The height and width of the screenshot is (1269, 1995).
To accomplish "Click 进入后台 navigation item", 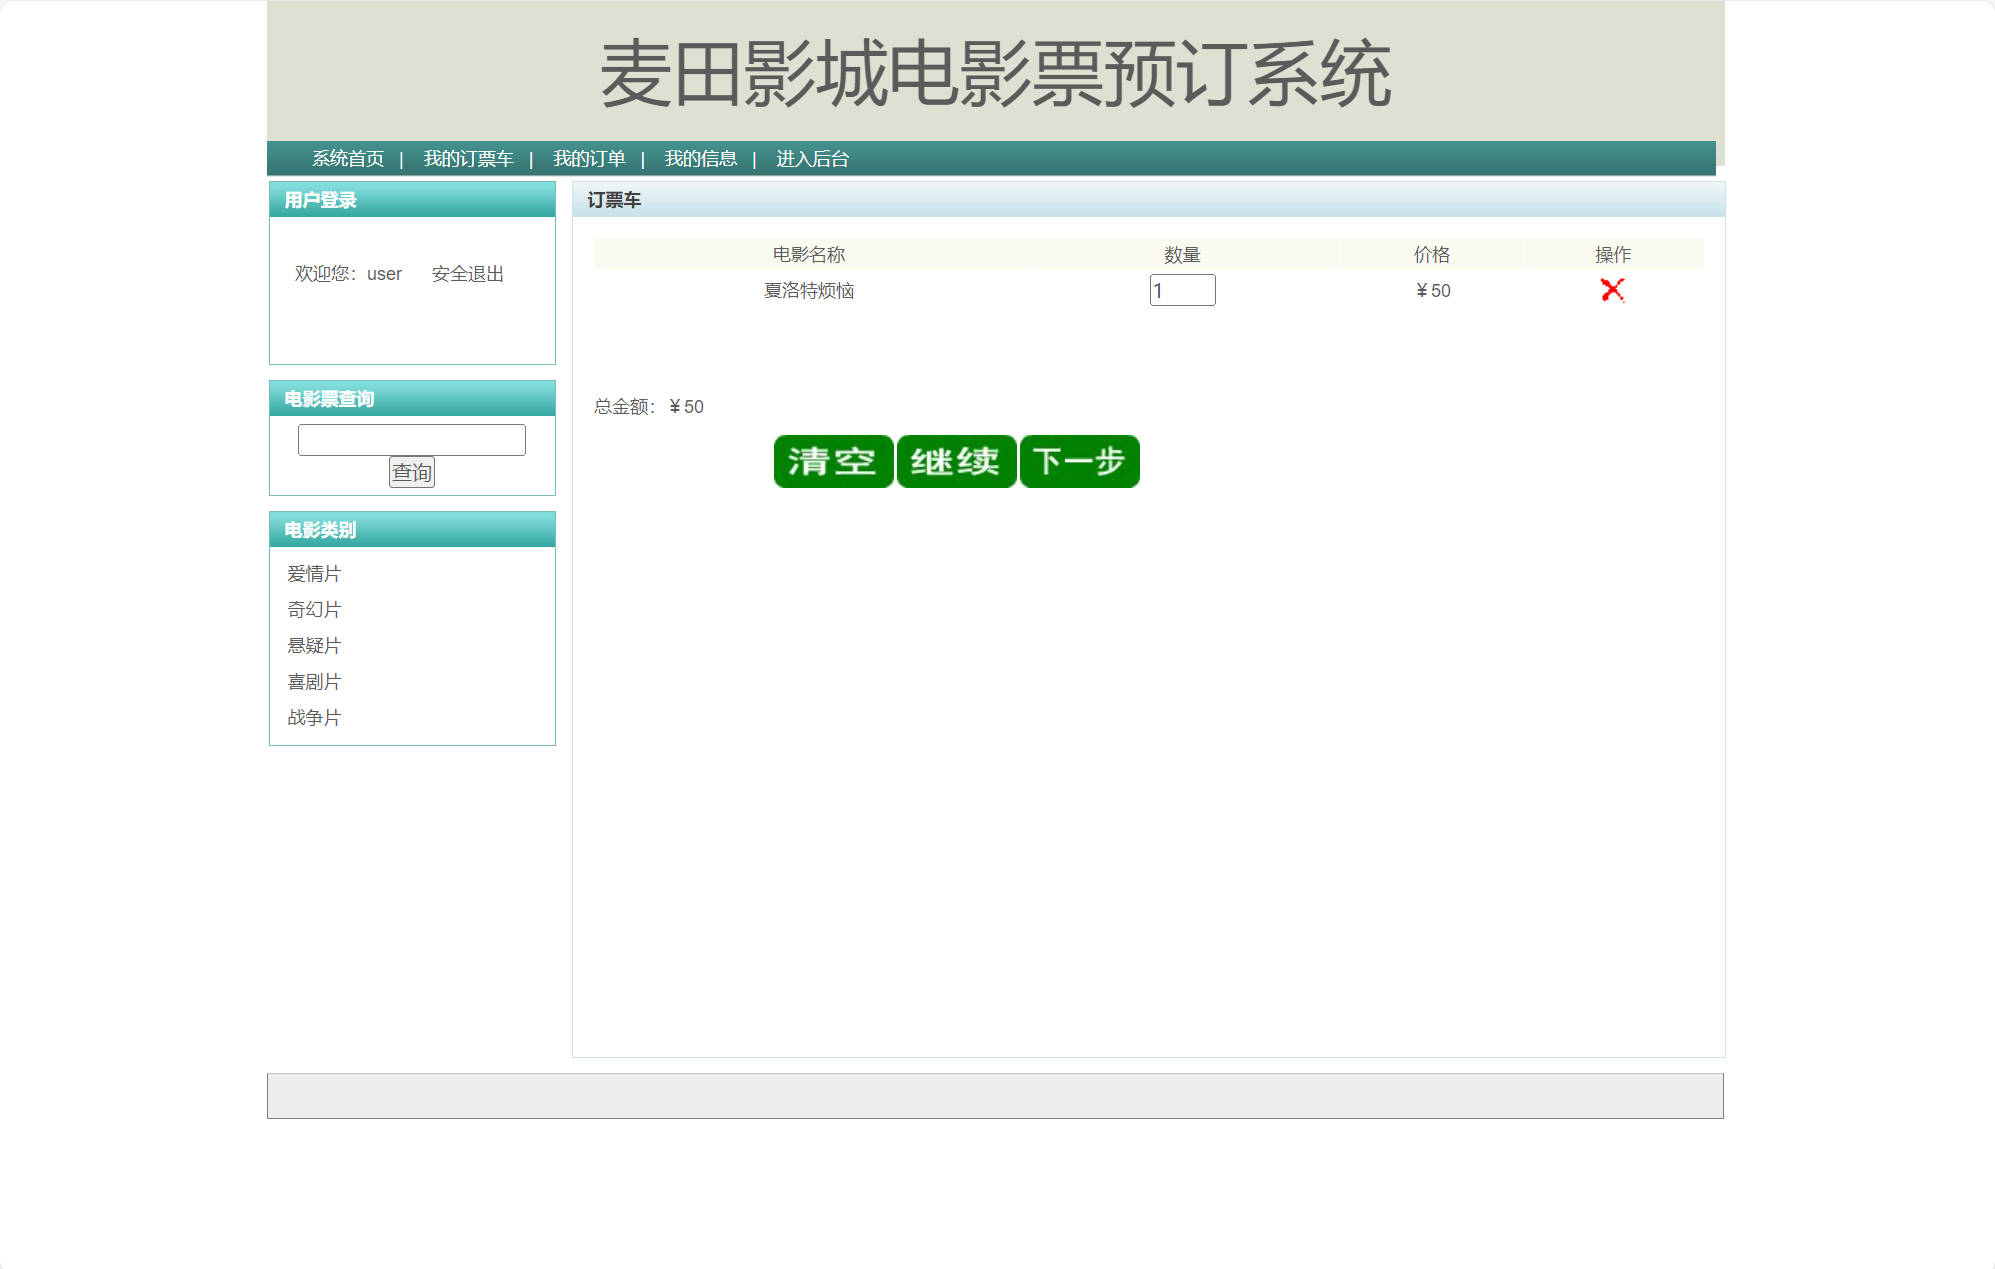I will click(x=812, y=159).
